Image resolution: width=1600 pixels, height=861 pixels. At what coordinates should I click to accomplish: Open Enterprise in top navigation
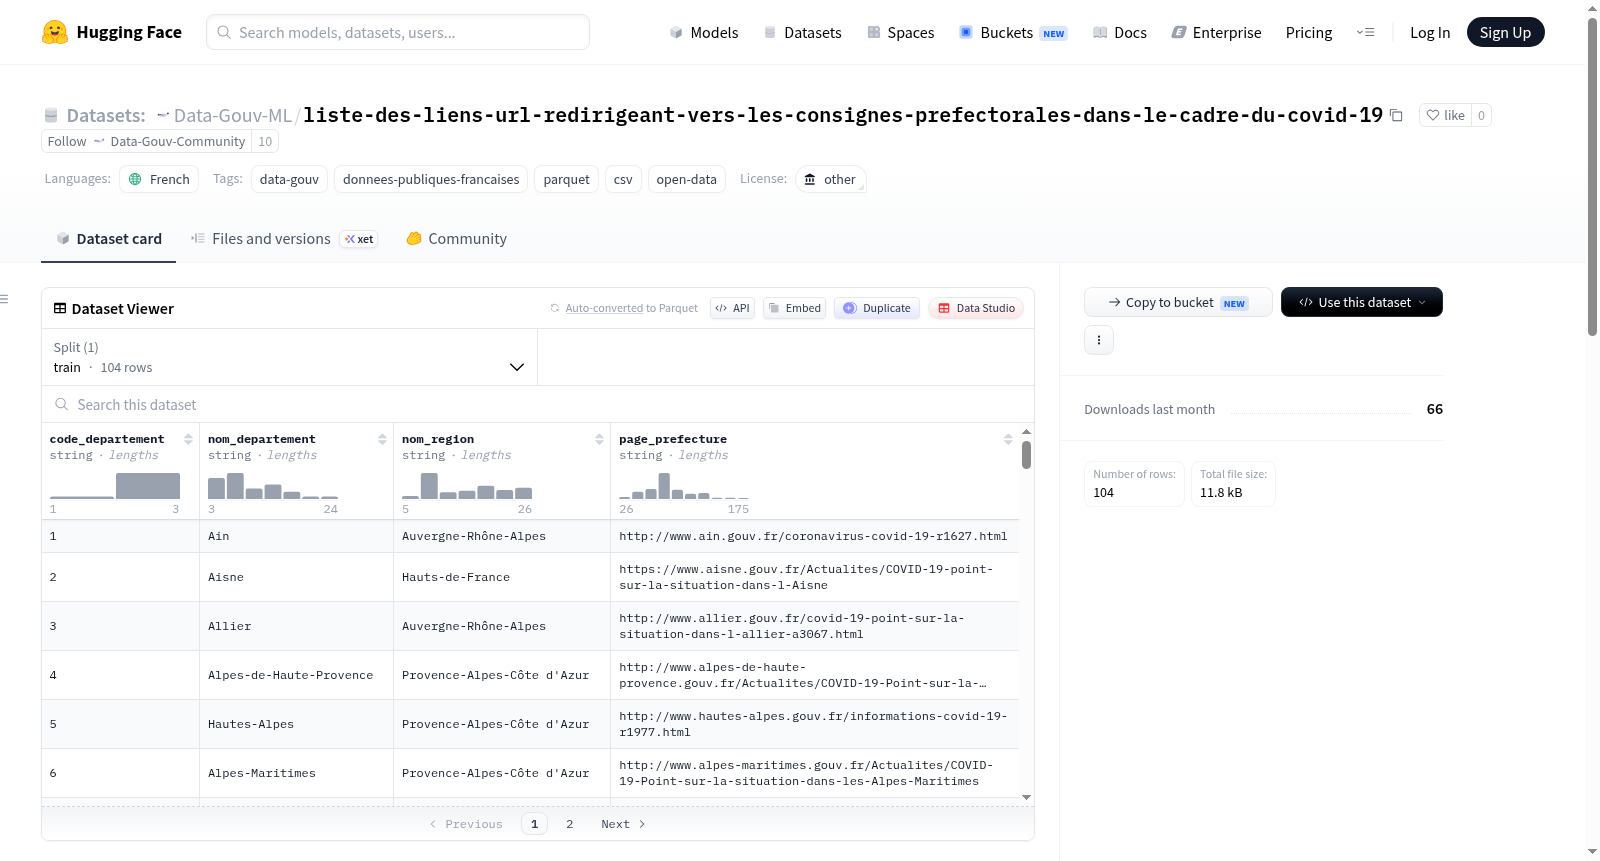[x=1216, y=32]
